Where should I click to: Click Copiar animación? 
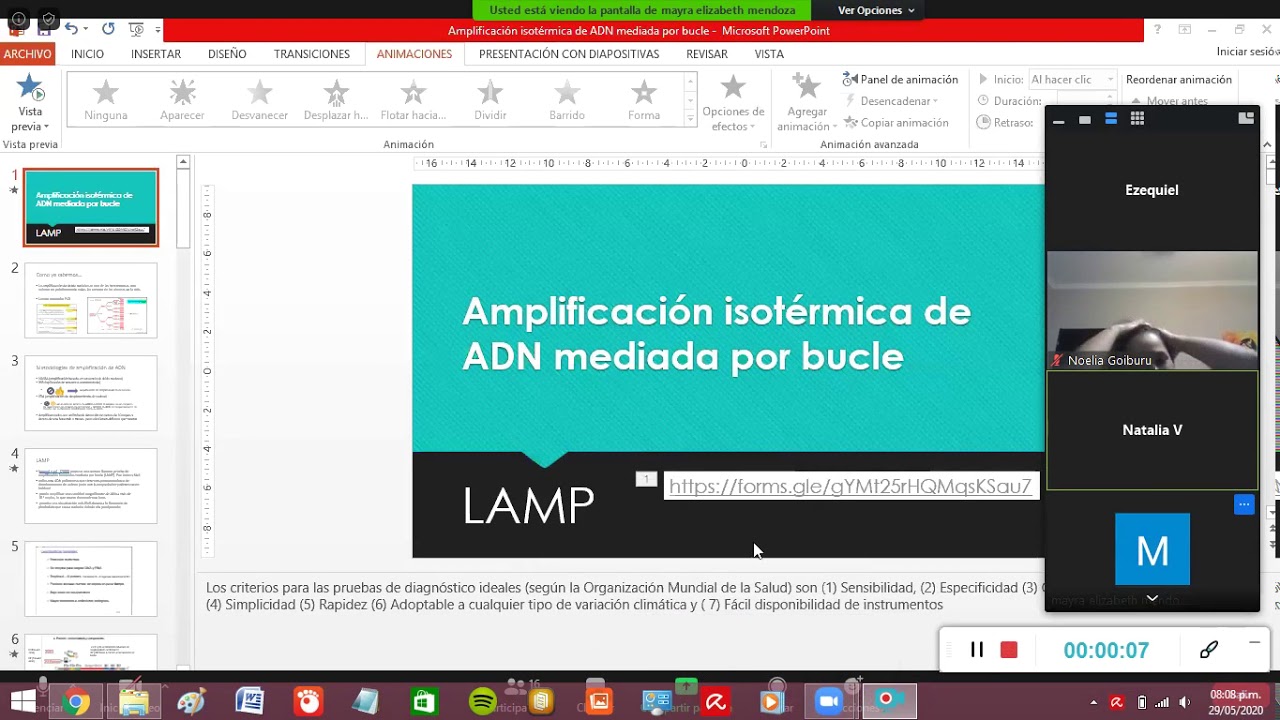tap(896, 122)
